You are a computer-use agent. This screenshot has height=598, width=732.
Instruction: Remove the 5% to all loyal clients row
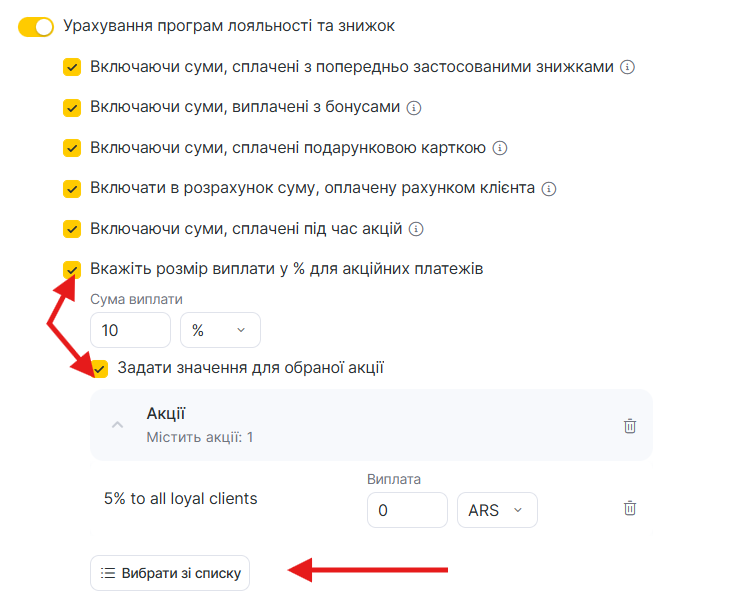pyautogui.click(x=630, y=509)
